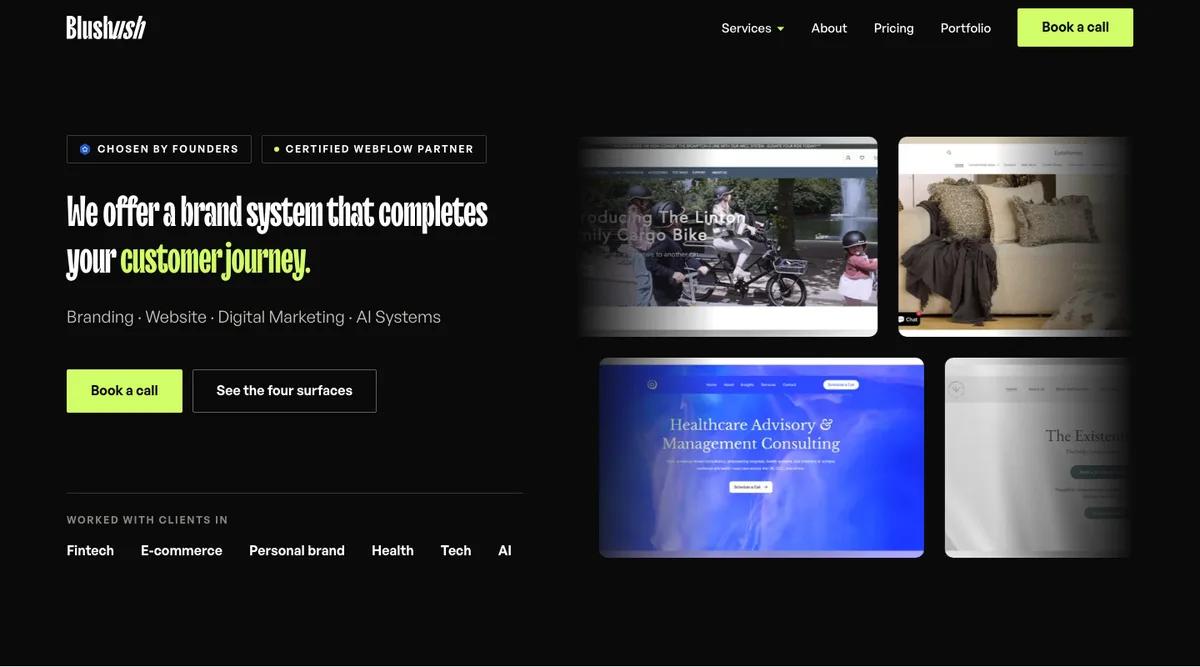The height and width of the screenshot is (667, 1200).
Task: Go to the Pricing page
Action: pyautogui.click(x=893, y=28)
